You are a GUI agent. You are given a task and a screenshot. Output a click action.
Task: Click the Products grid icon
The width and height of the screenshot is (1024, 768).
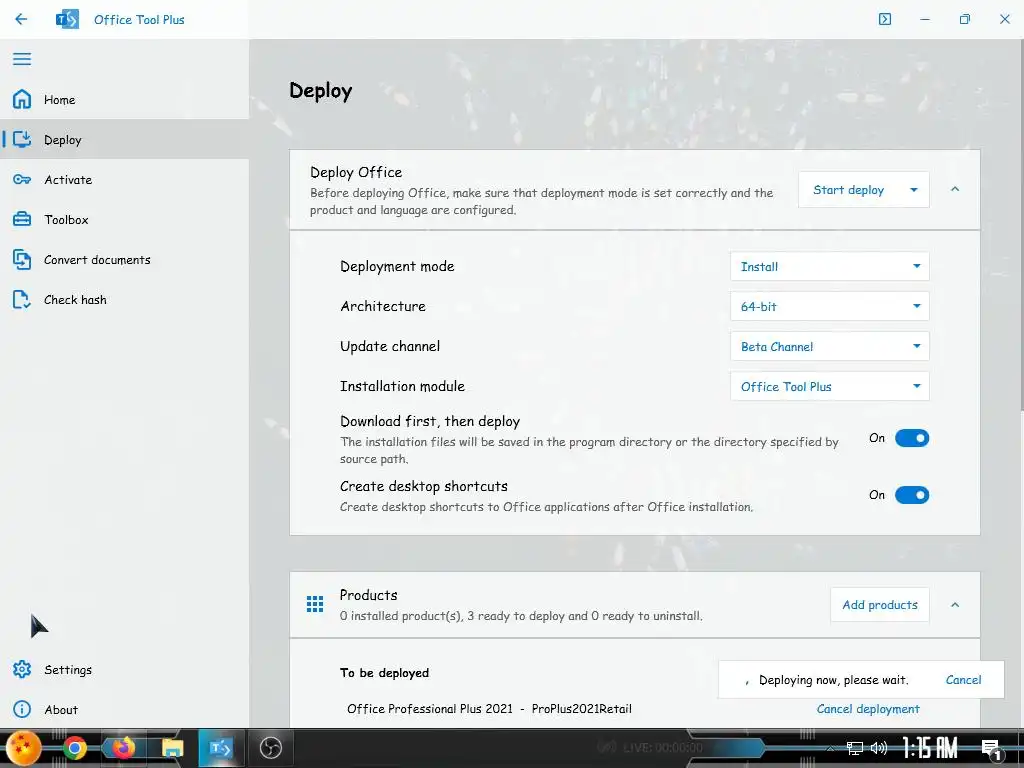coord(315,604)
